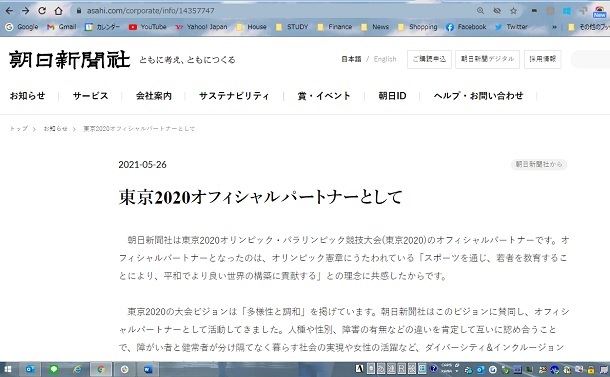The width and height of the screenshot is (610, 377).
Task: Click the 朝日新聞デジタル button
Action: [487, 59]
